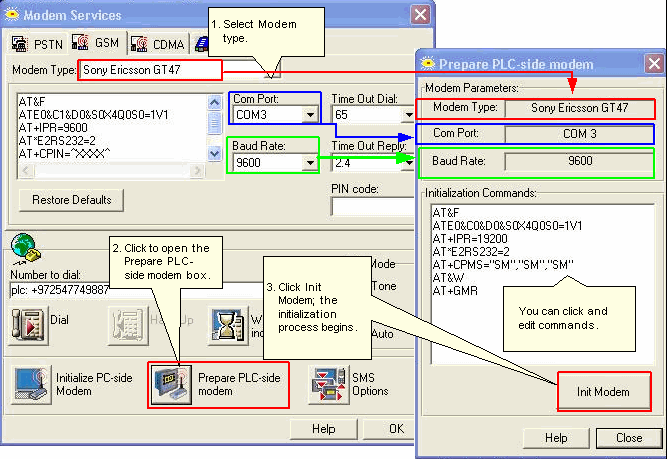Open the CDMA tab
The height and width of the screenshot is (459, 667).
tap(158, 44)
